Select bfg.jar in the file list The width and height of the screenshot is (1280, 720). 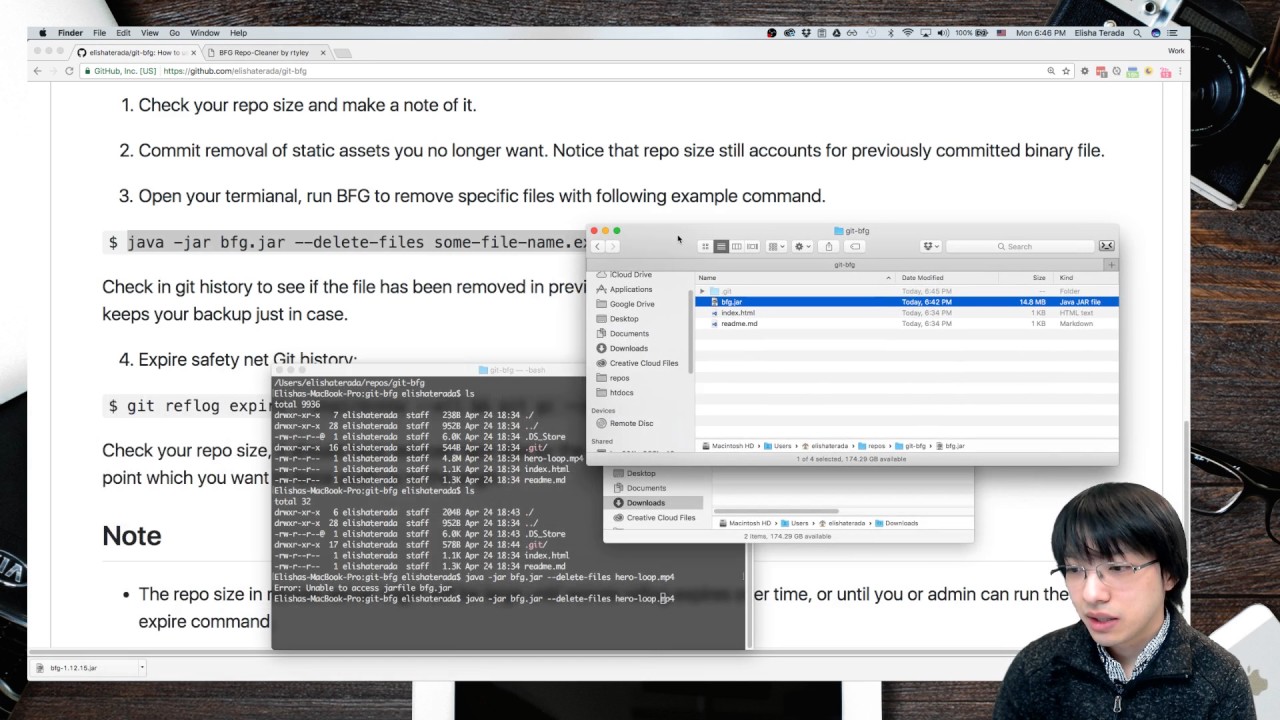pos(906,302)
